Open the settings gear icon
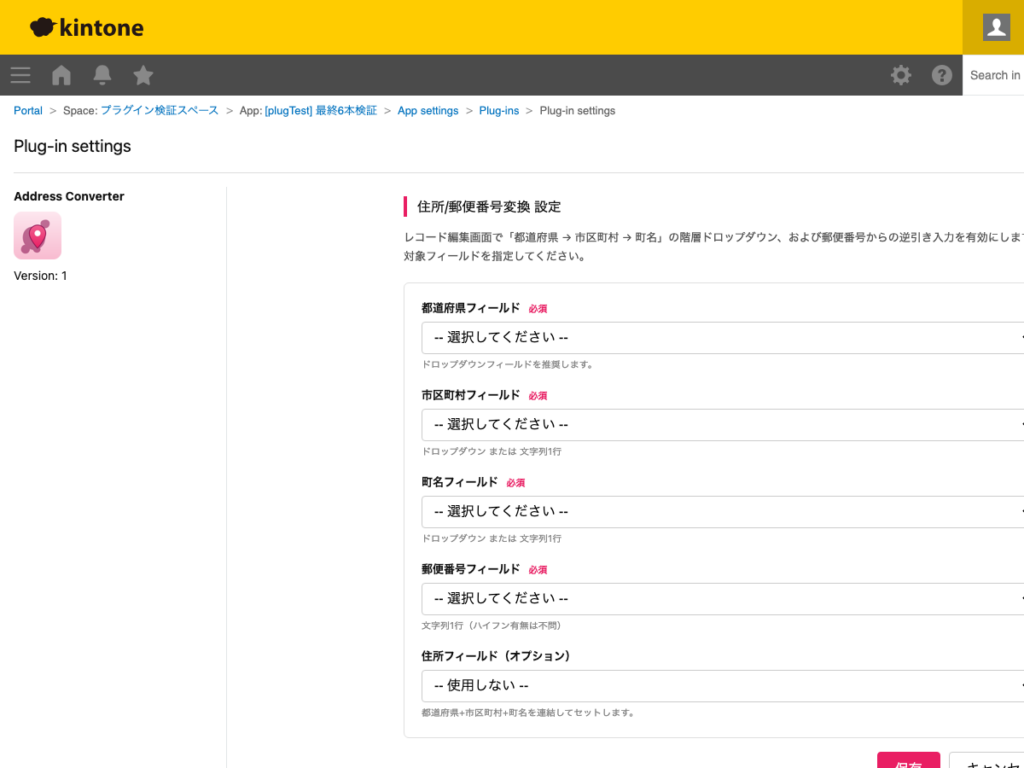Image resolution: width=1024 pixels, height=768 pixels. coord(900,75)
